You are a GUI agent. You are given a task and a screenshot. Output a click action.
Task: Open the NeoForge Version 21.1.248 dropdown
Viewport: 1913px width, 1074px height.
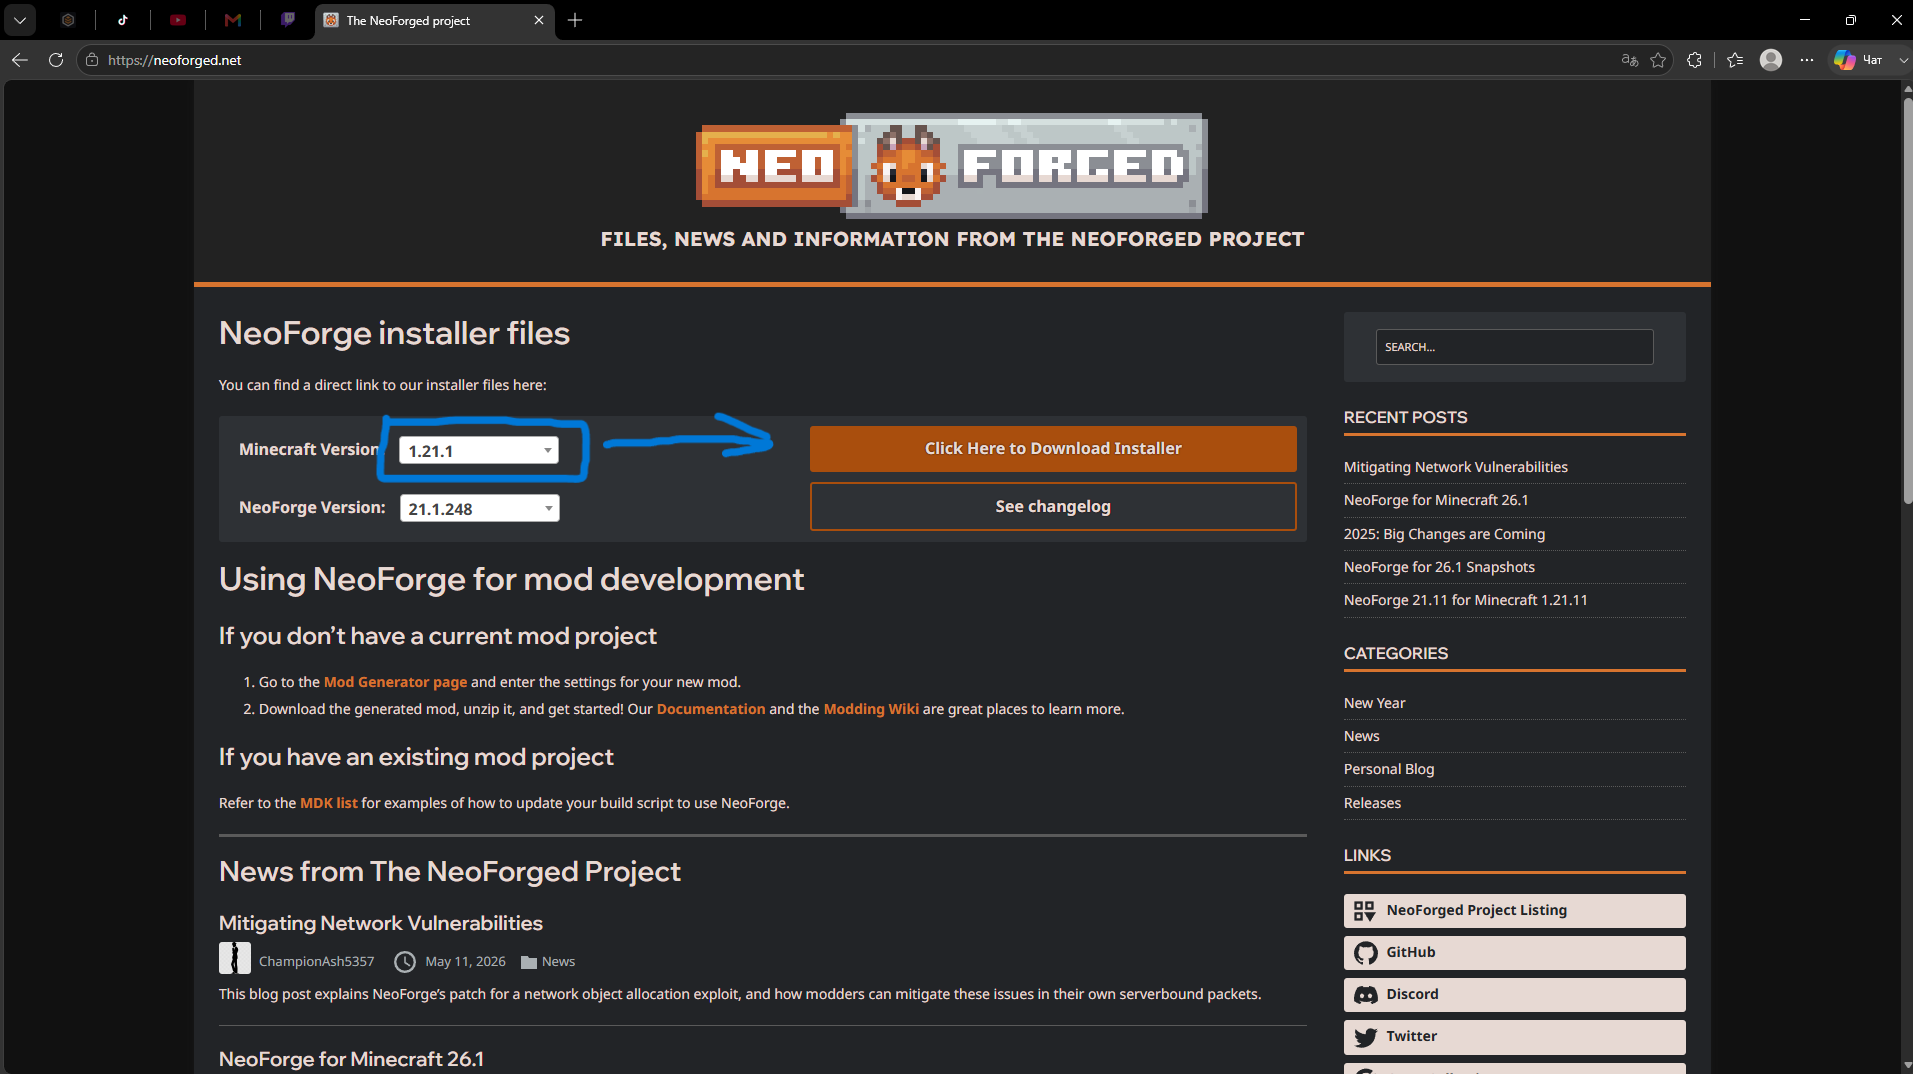pyautogui.click(x=479, y=508)
